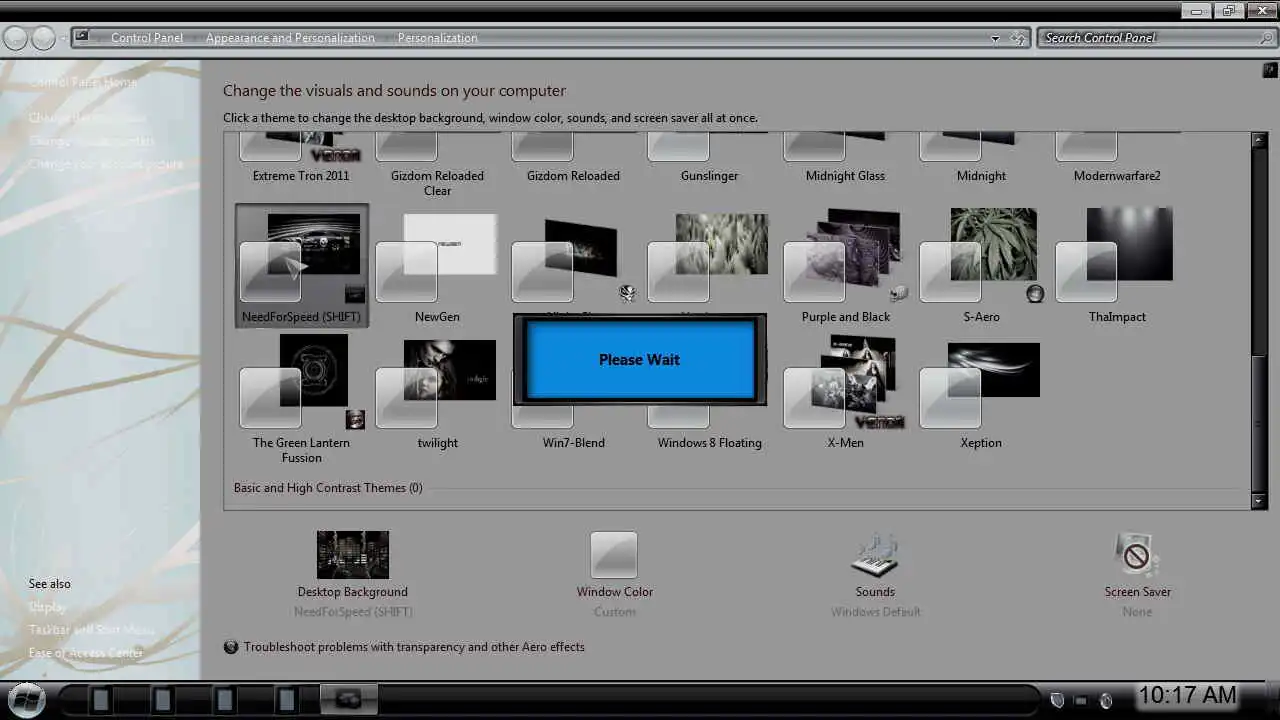
Task: Open the Screen Saver settings icon
Action: (x=1137, y=554)
